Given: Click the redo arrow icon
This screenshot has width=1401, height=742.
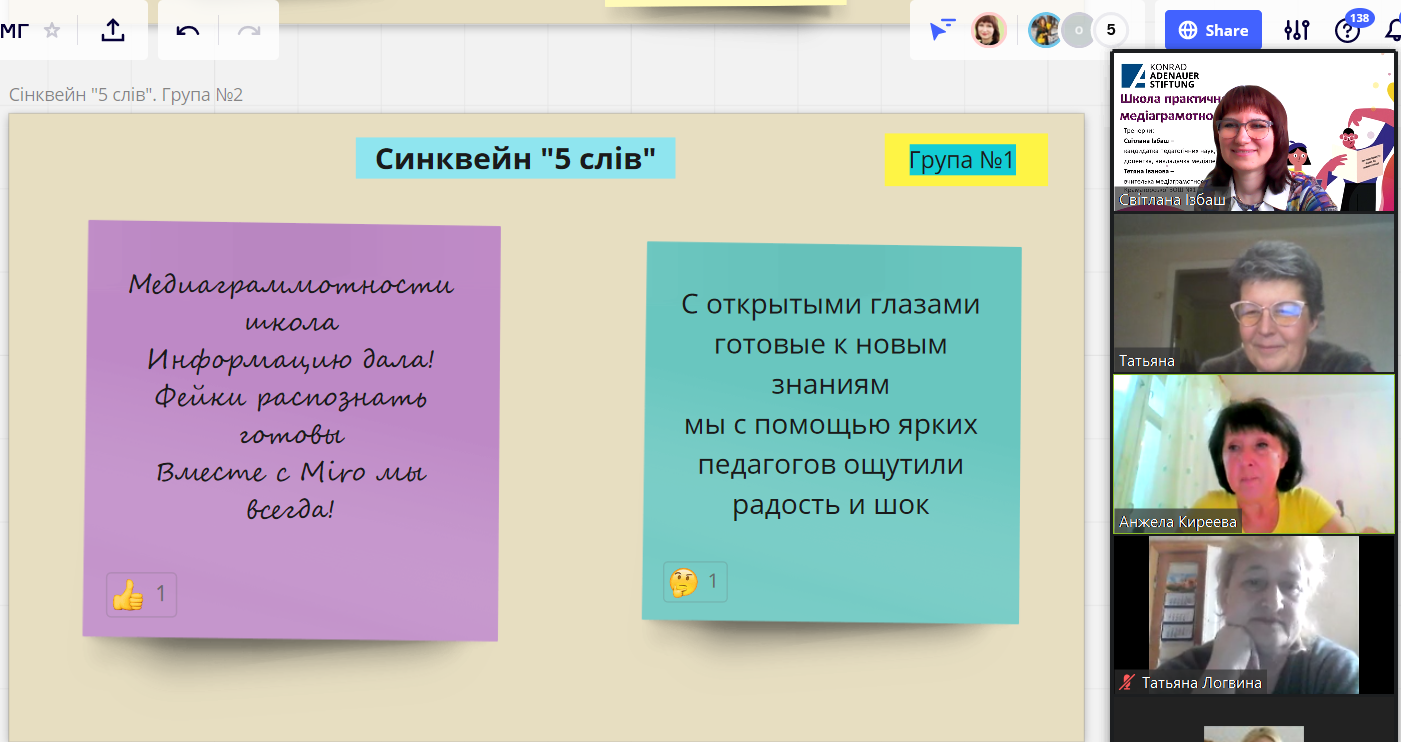Looking at the screenshot, I should (248, 30).
